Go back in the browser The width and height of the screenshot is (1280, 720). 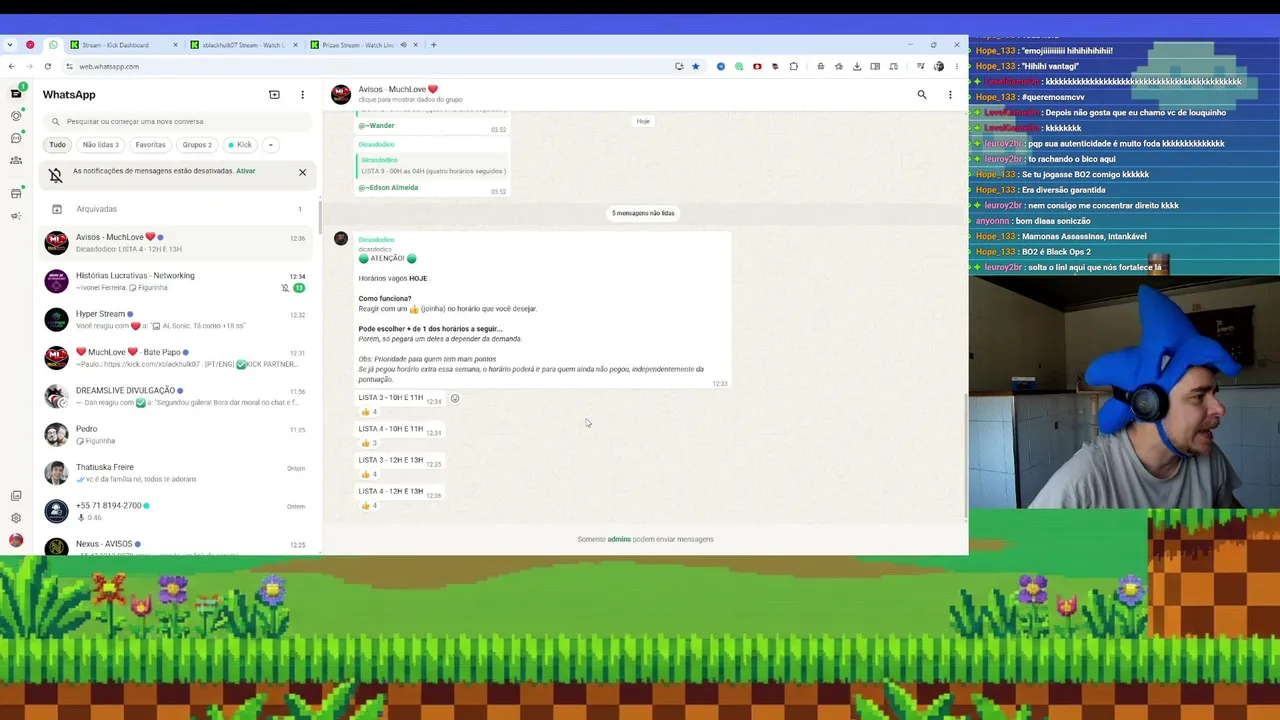(x=11, y=67)
